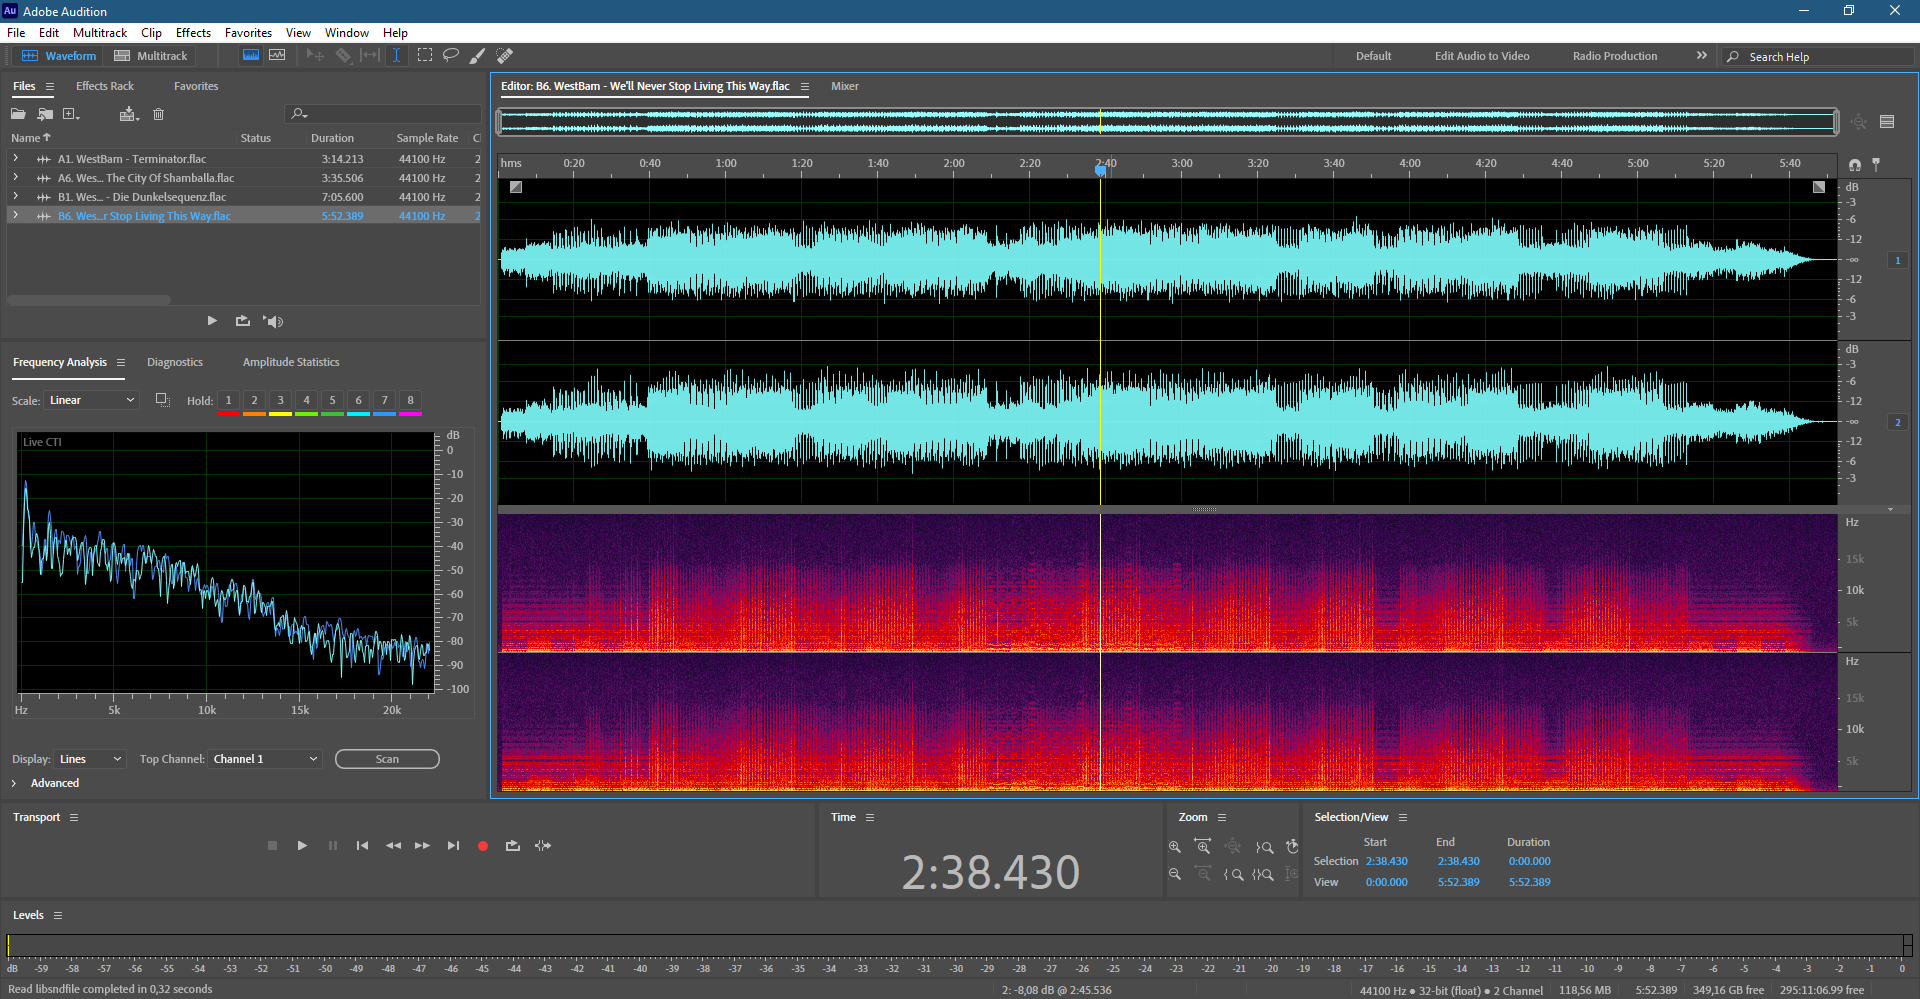Click the Fade Out handle on waveform
The image size is (1920, 999).
(x=1819, y=187)
